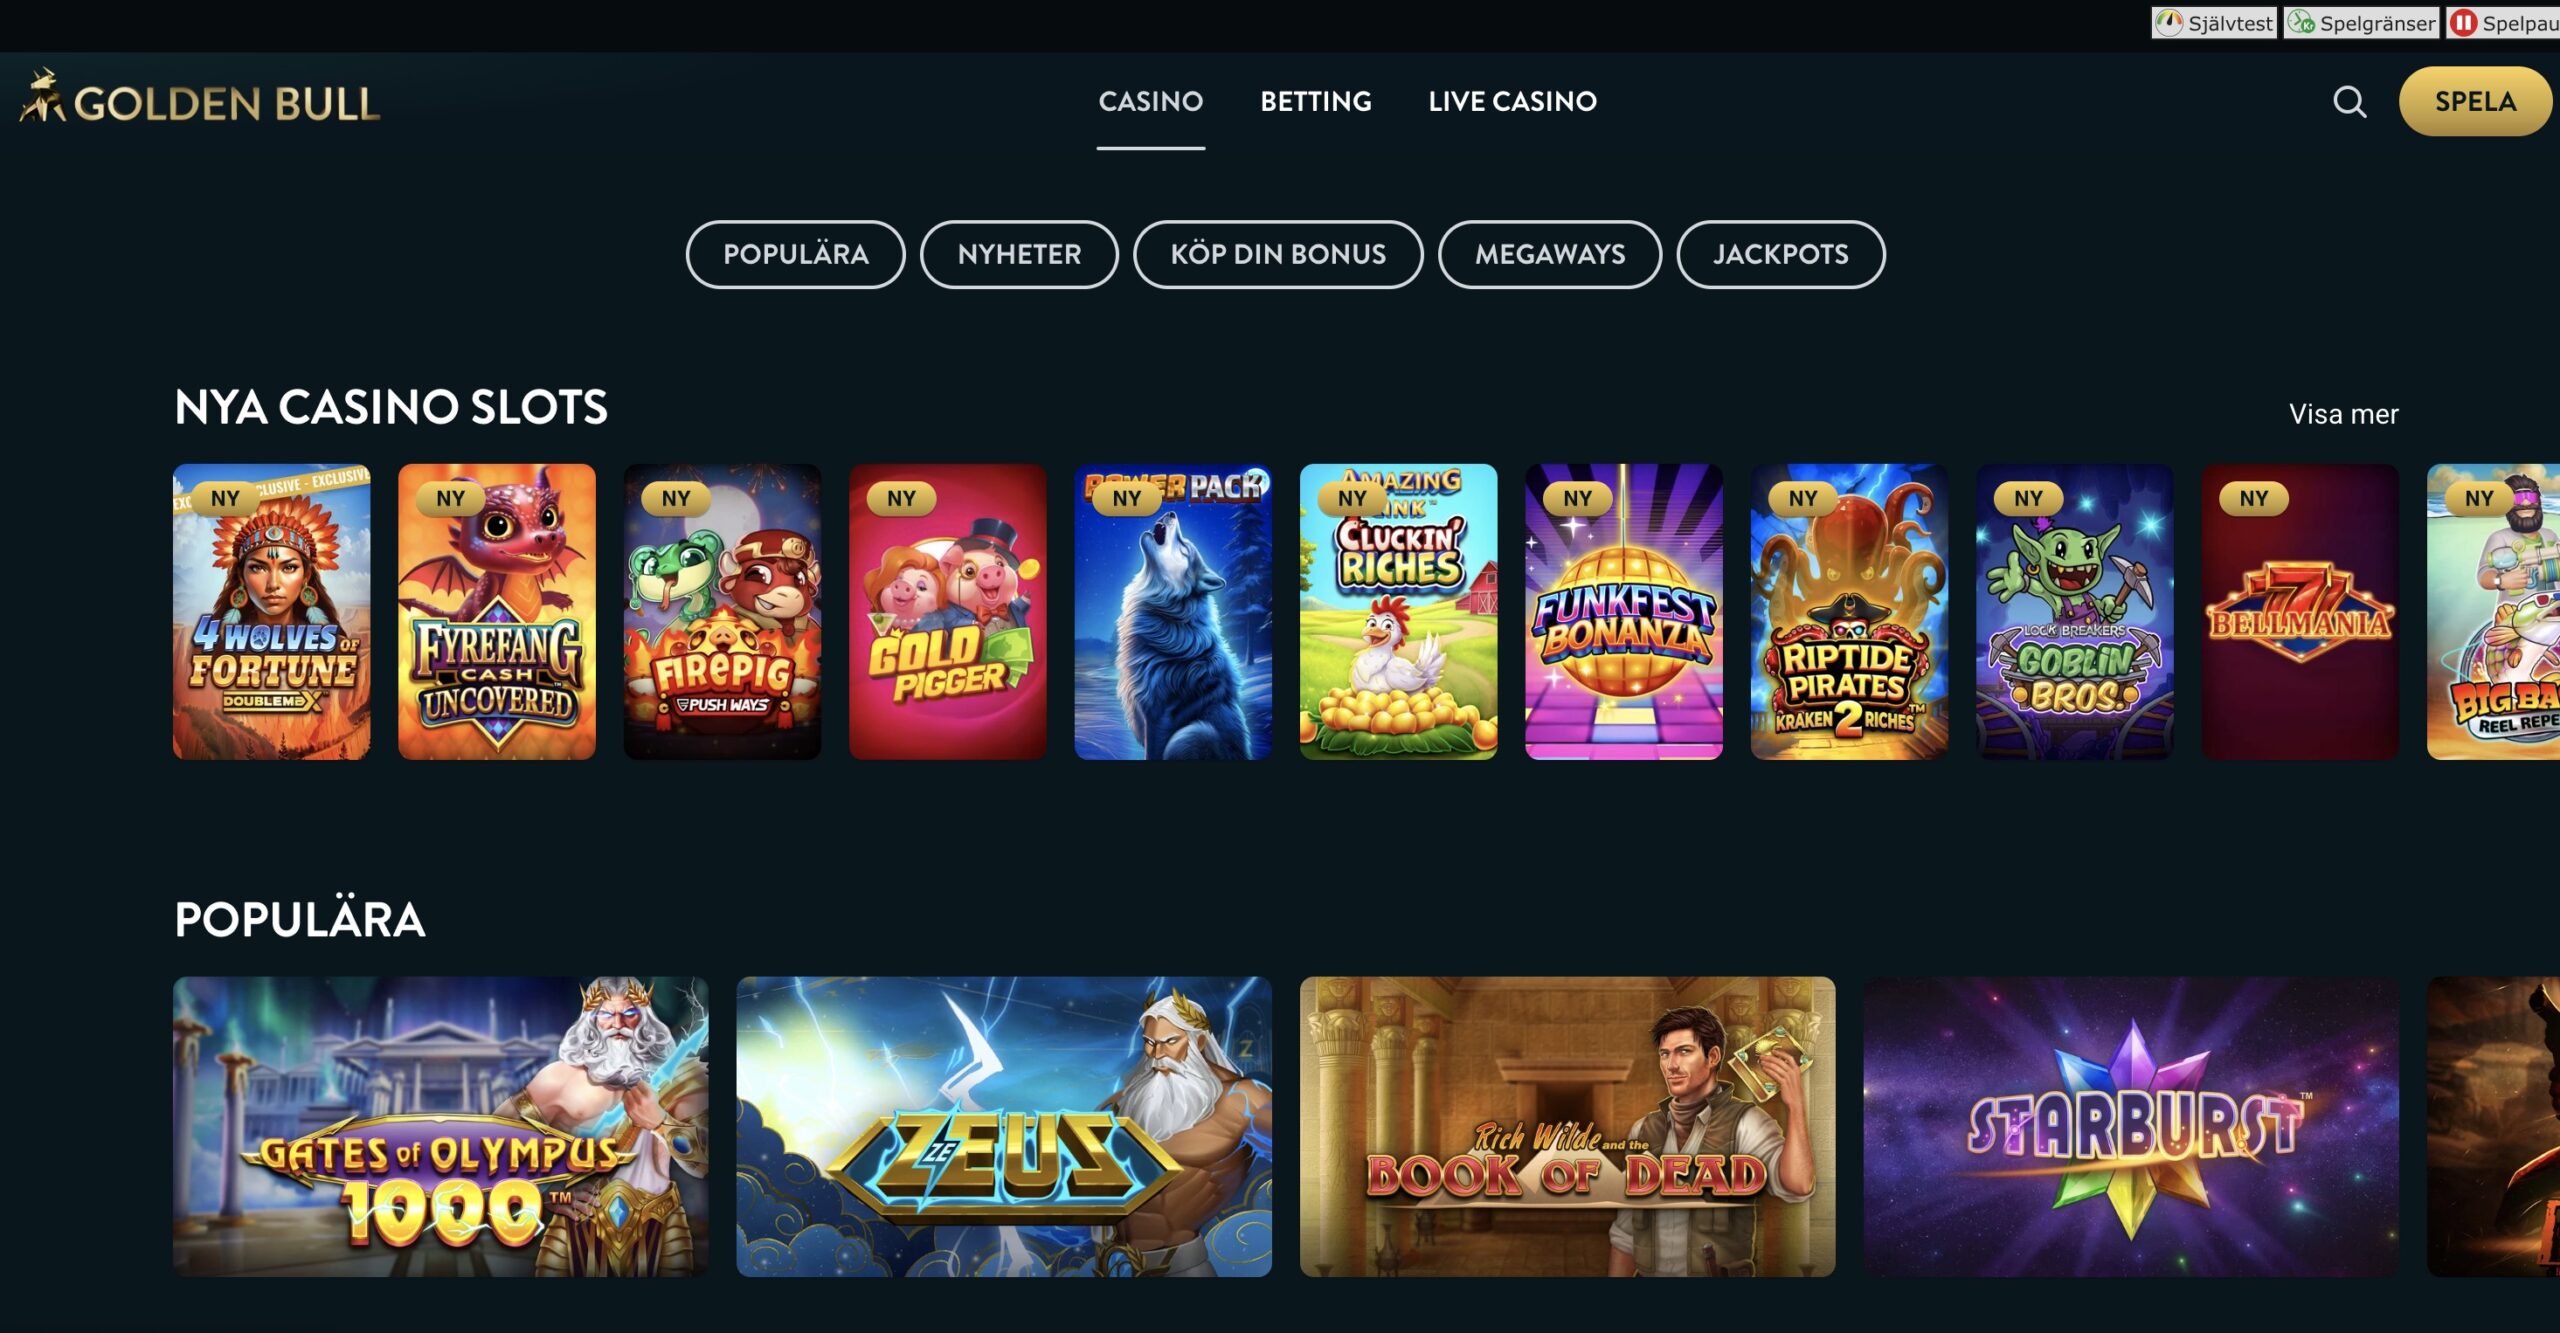Open the Nyheter category pill
The height and width of the screenshot is (1333, 2560).
tap(1019, 254)
